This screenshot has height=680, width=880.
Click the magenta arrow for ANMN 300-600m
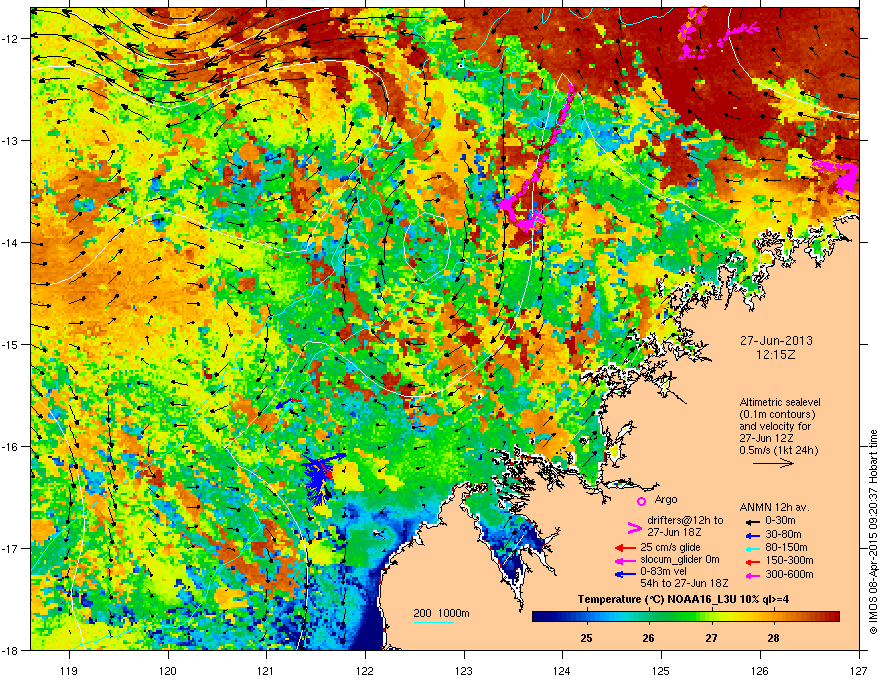coord(751,575)
